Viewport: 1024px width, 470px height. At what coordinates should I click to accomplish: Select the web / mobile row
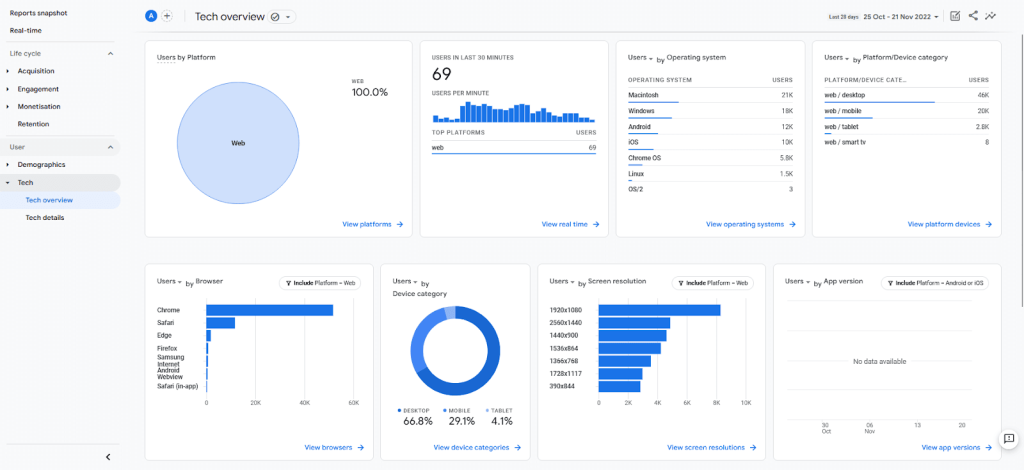(906, 111)
